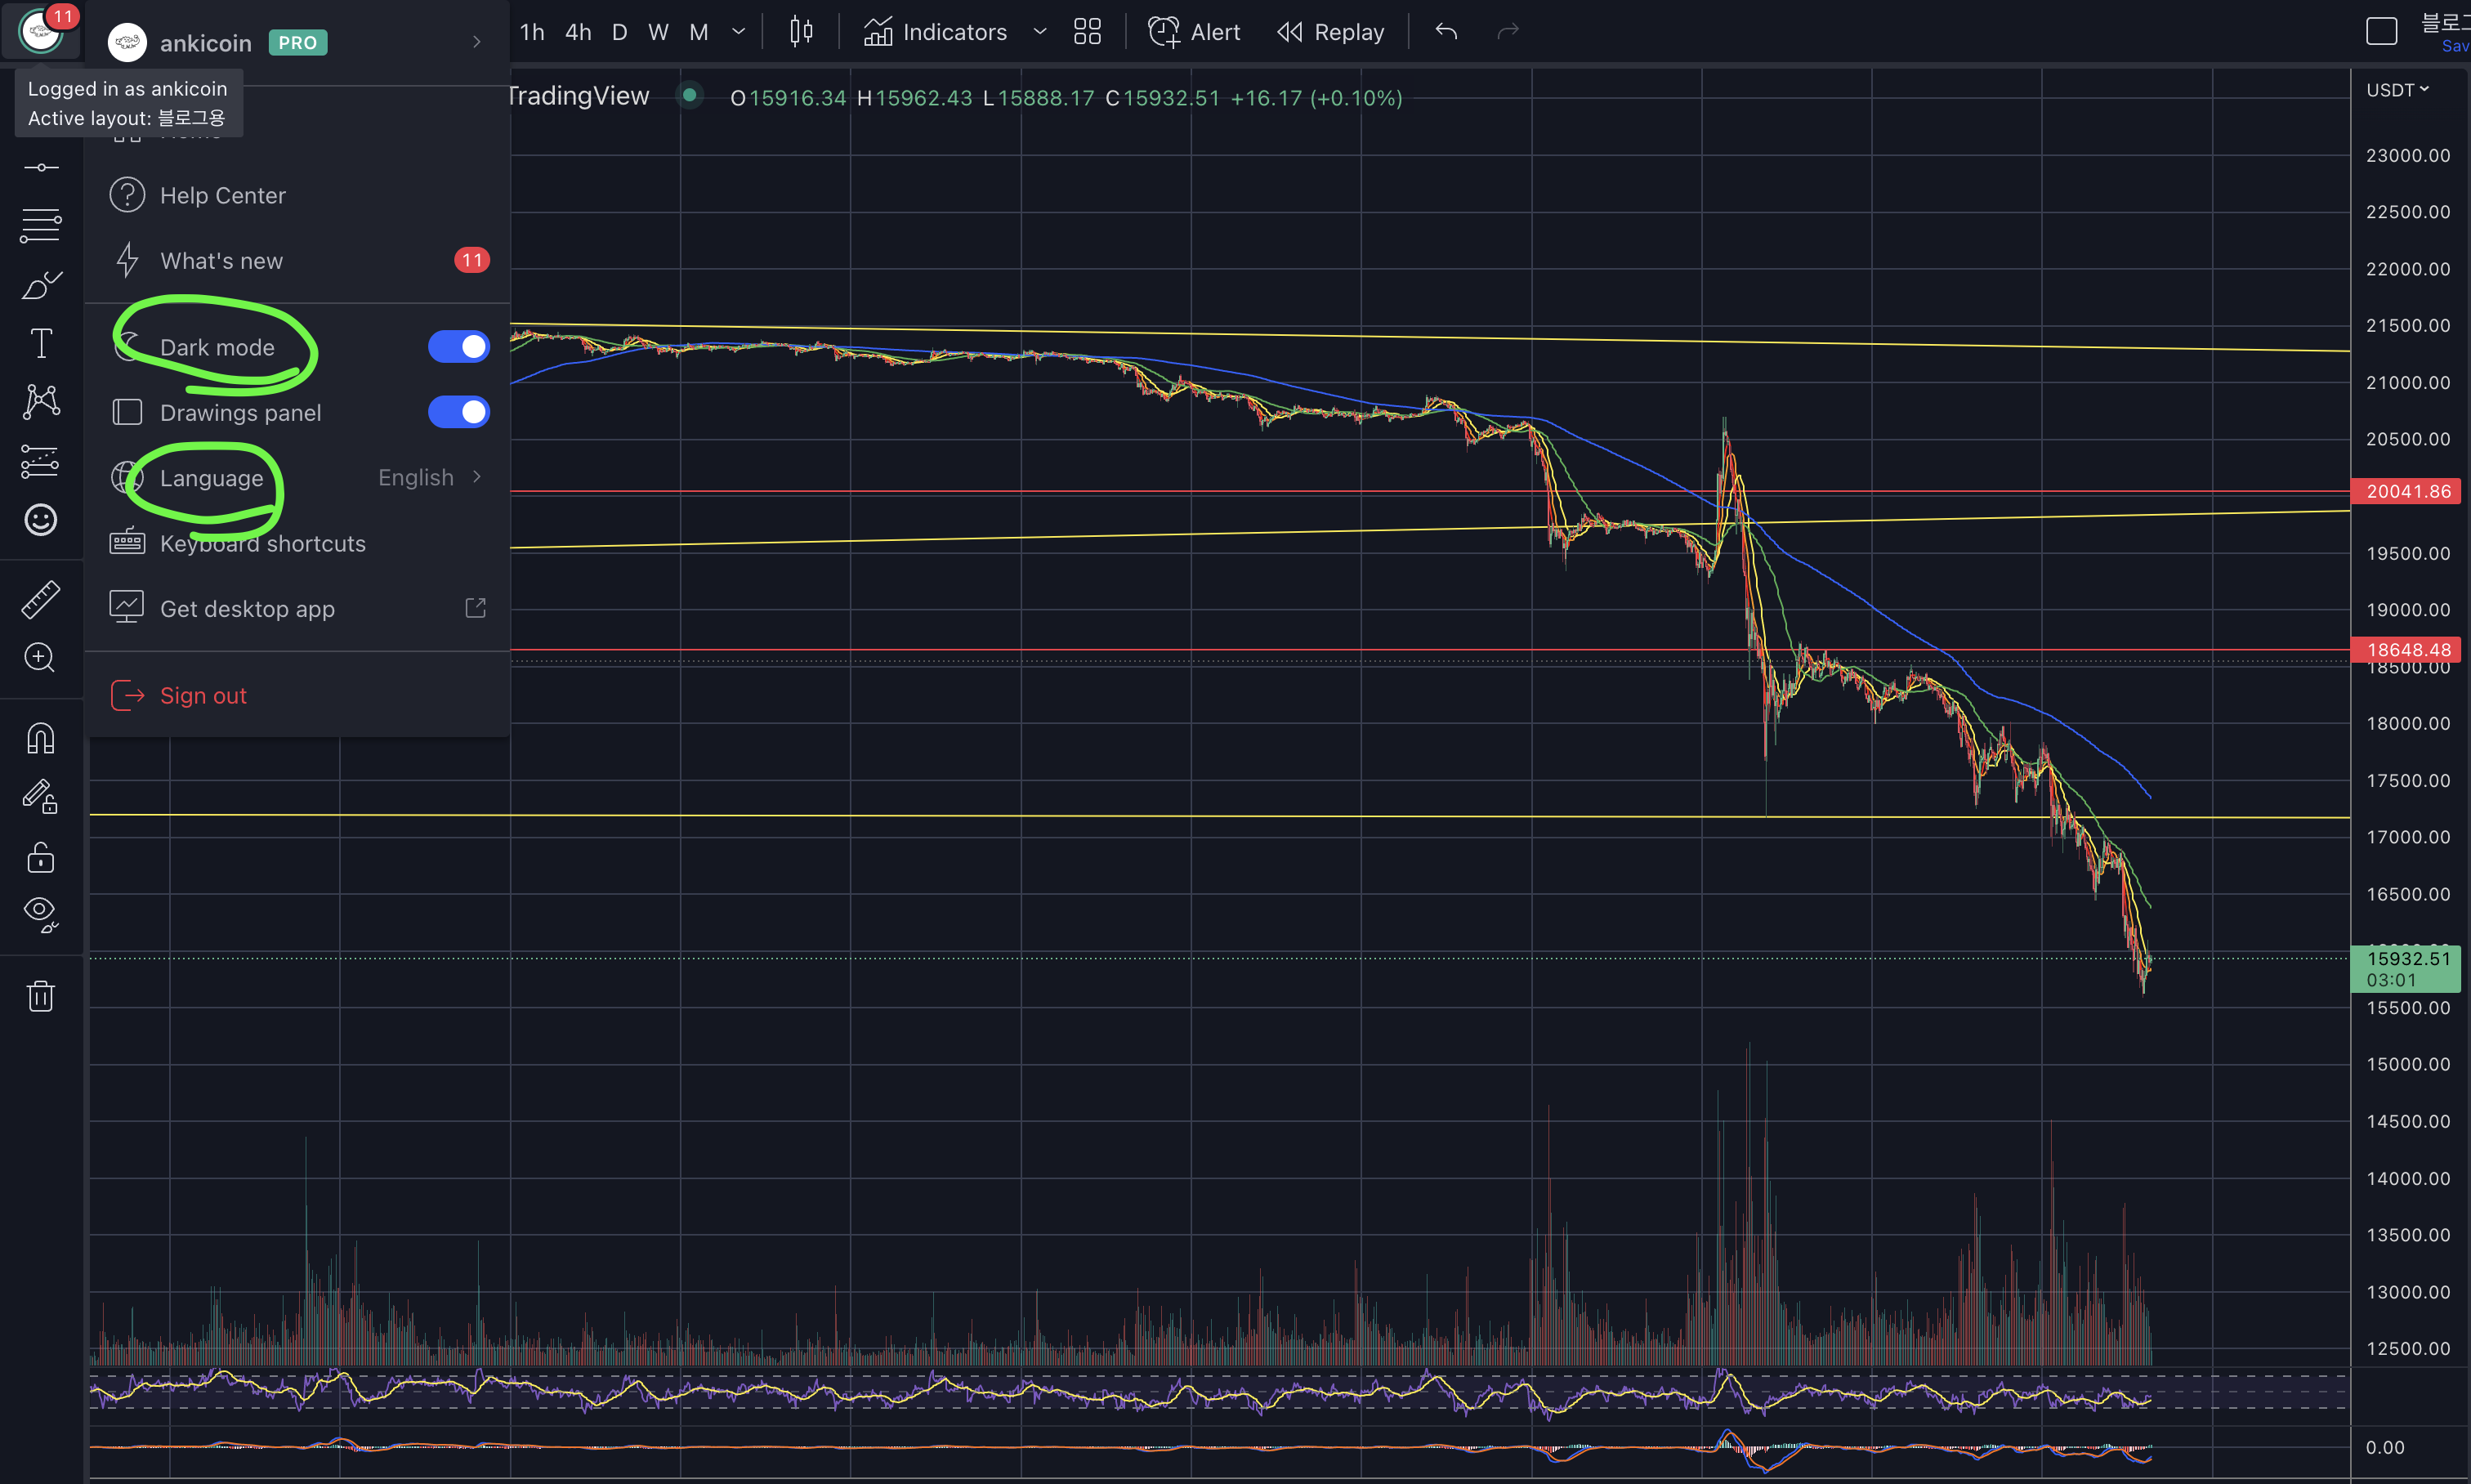Open the layout grid selector icon

(1087, 32)
